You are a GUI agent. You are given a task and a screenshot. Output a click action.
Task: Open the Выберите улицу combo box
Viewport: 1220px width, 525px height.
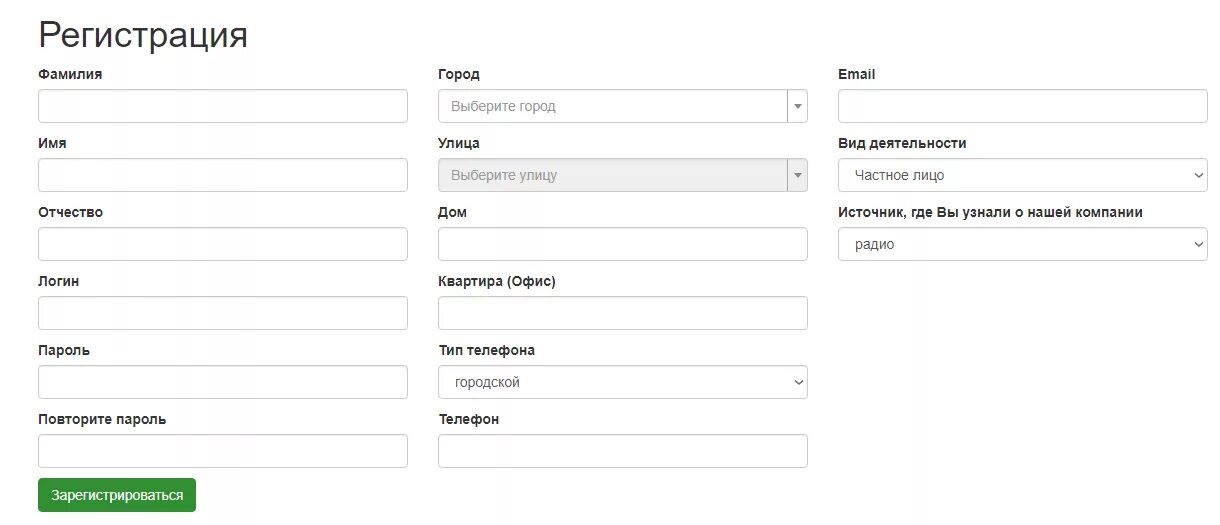point(612,175)
